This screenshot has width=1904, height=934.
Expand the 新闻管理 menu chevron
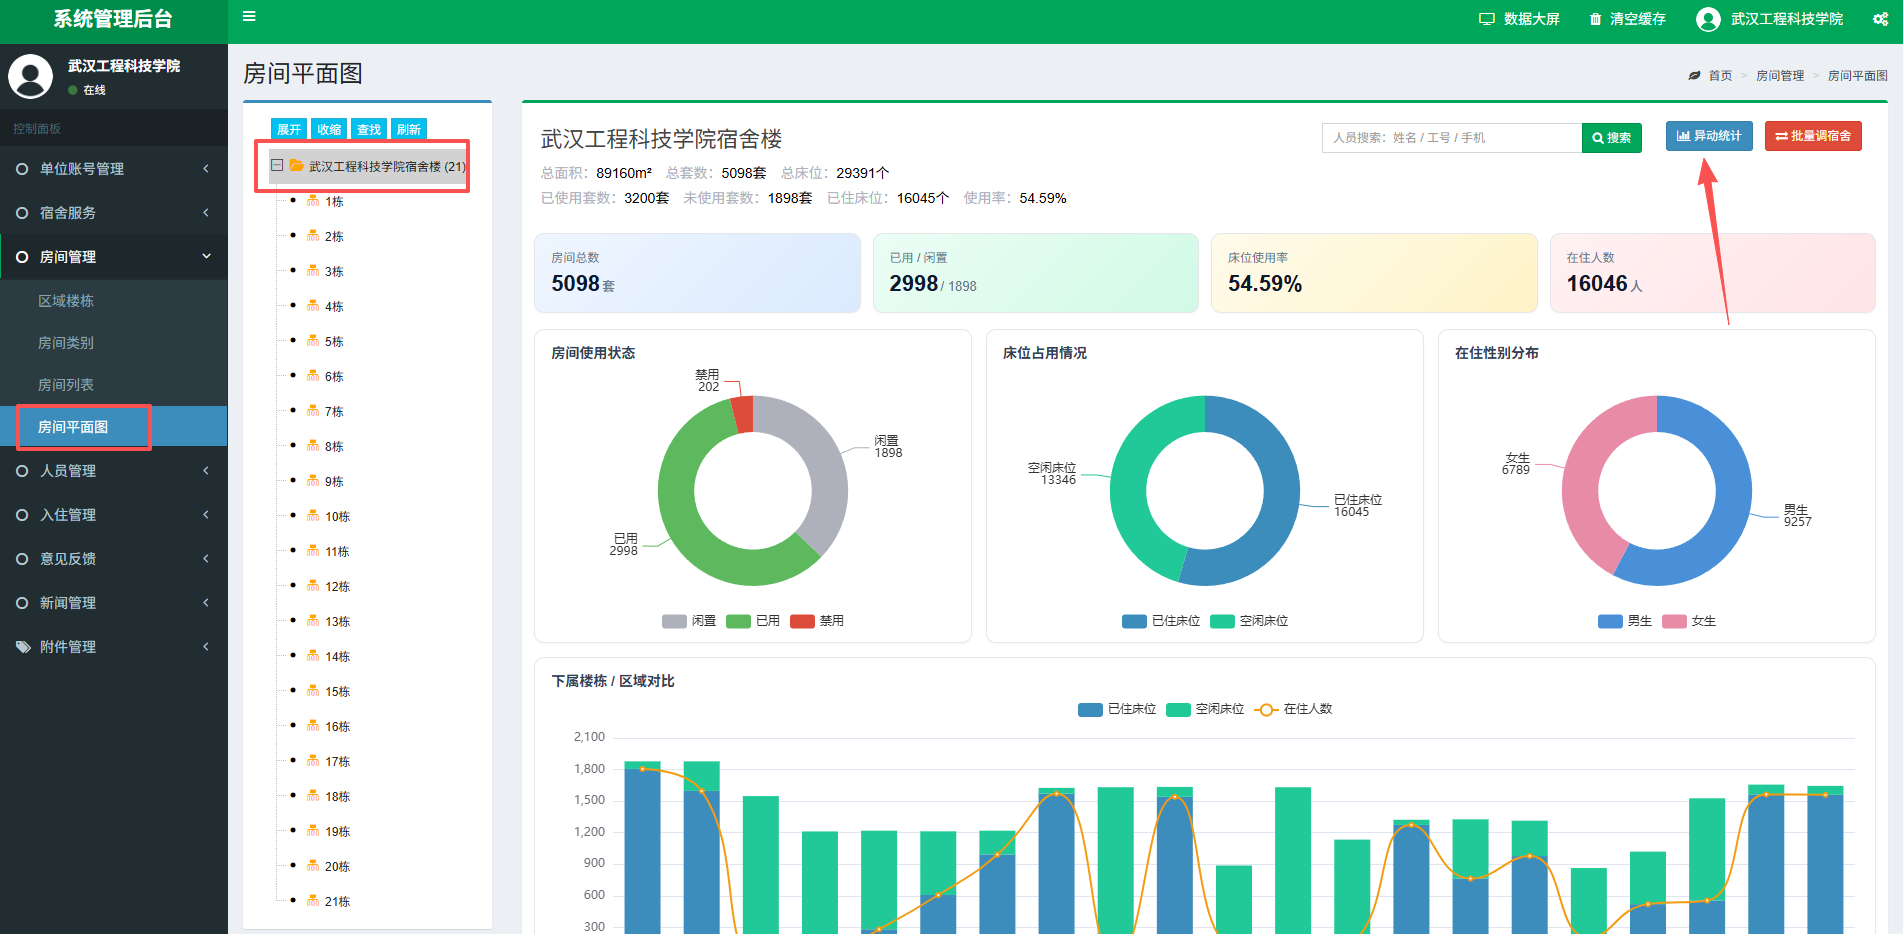tap(206, 603)
